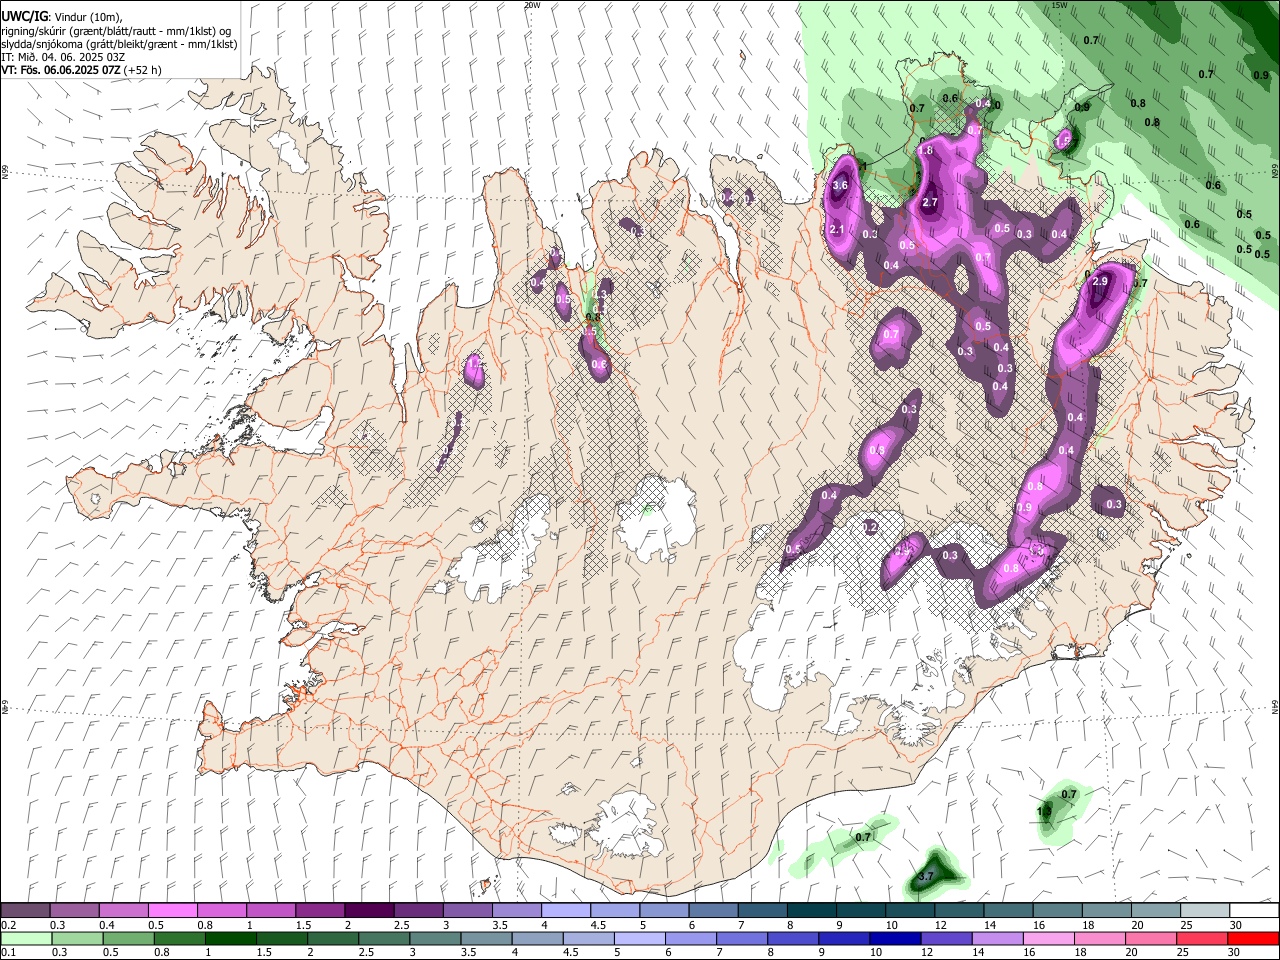Select the pale green 0.1 swatch in the lower legend
The width and height of the screenshot is (1280, 960).
pos(26,938)
